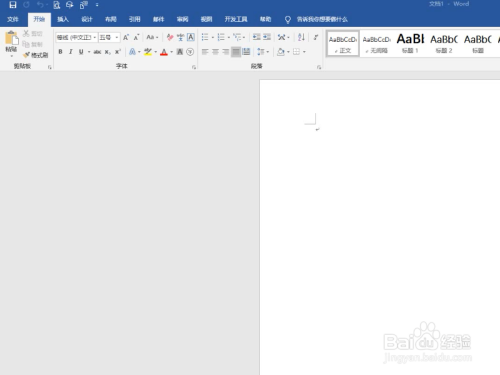Show paragraph marks icon

click(x=316, y=37)
